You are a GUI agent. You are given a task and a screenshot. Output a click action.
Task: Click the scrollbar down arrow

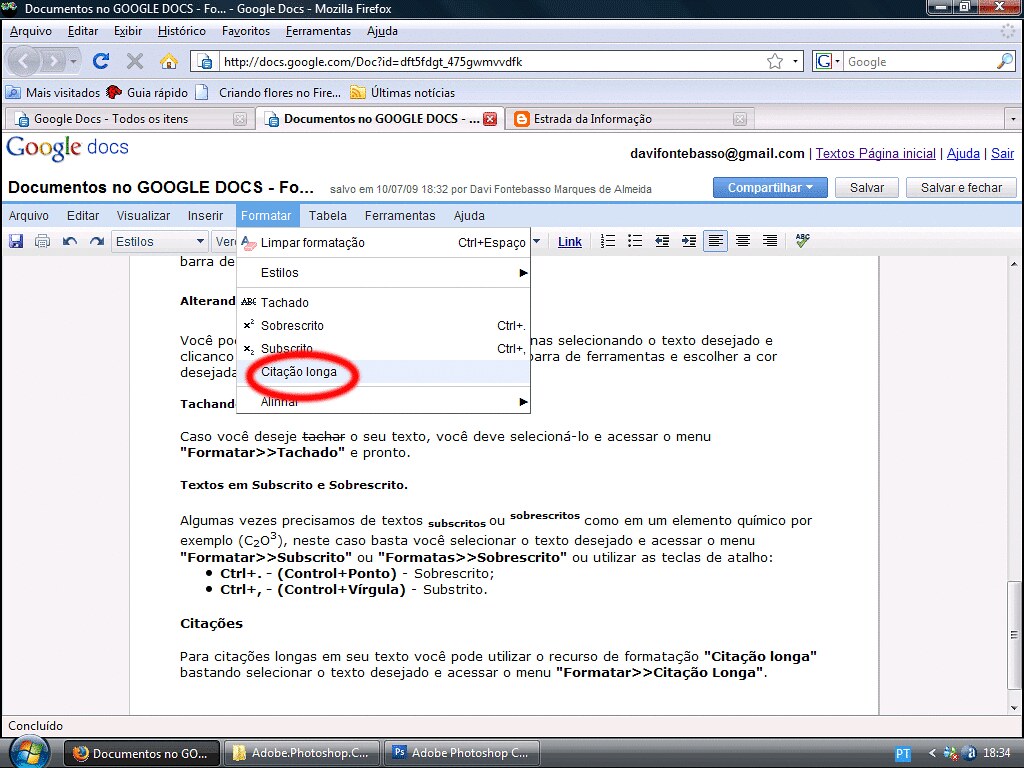(x=1014, y=708)
